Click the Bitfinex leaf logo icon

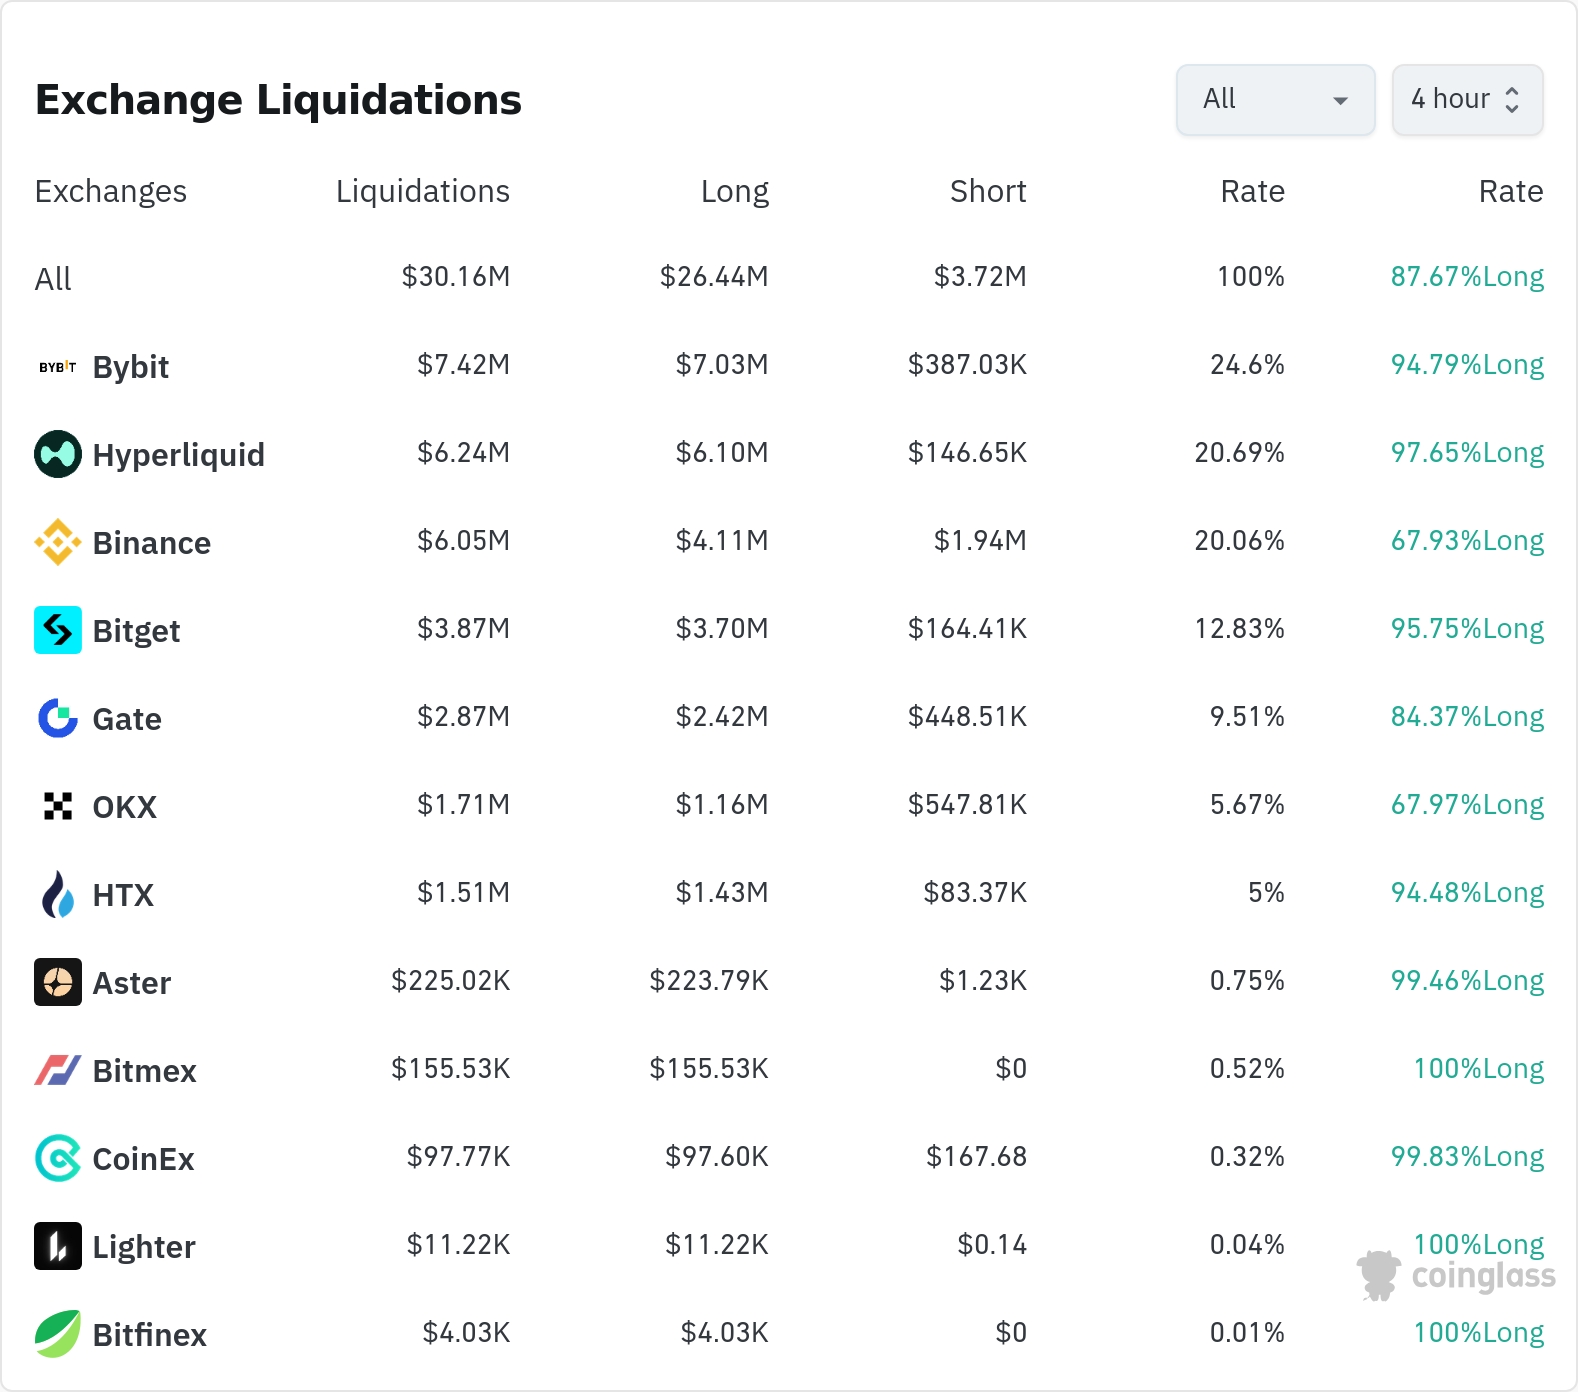[57, 1334]
